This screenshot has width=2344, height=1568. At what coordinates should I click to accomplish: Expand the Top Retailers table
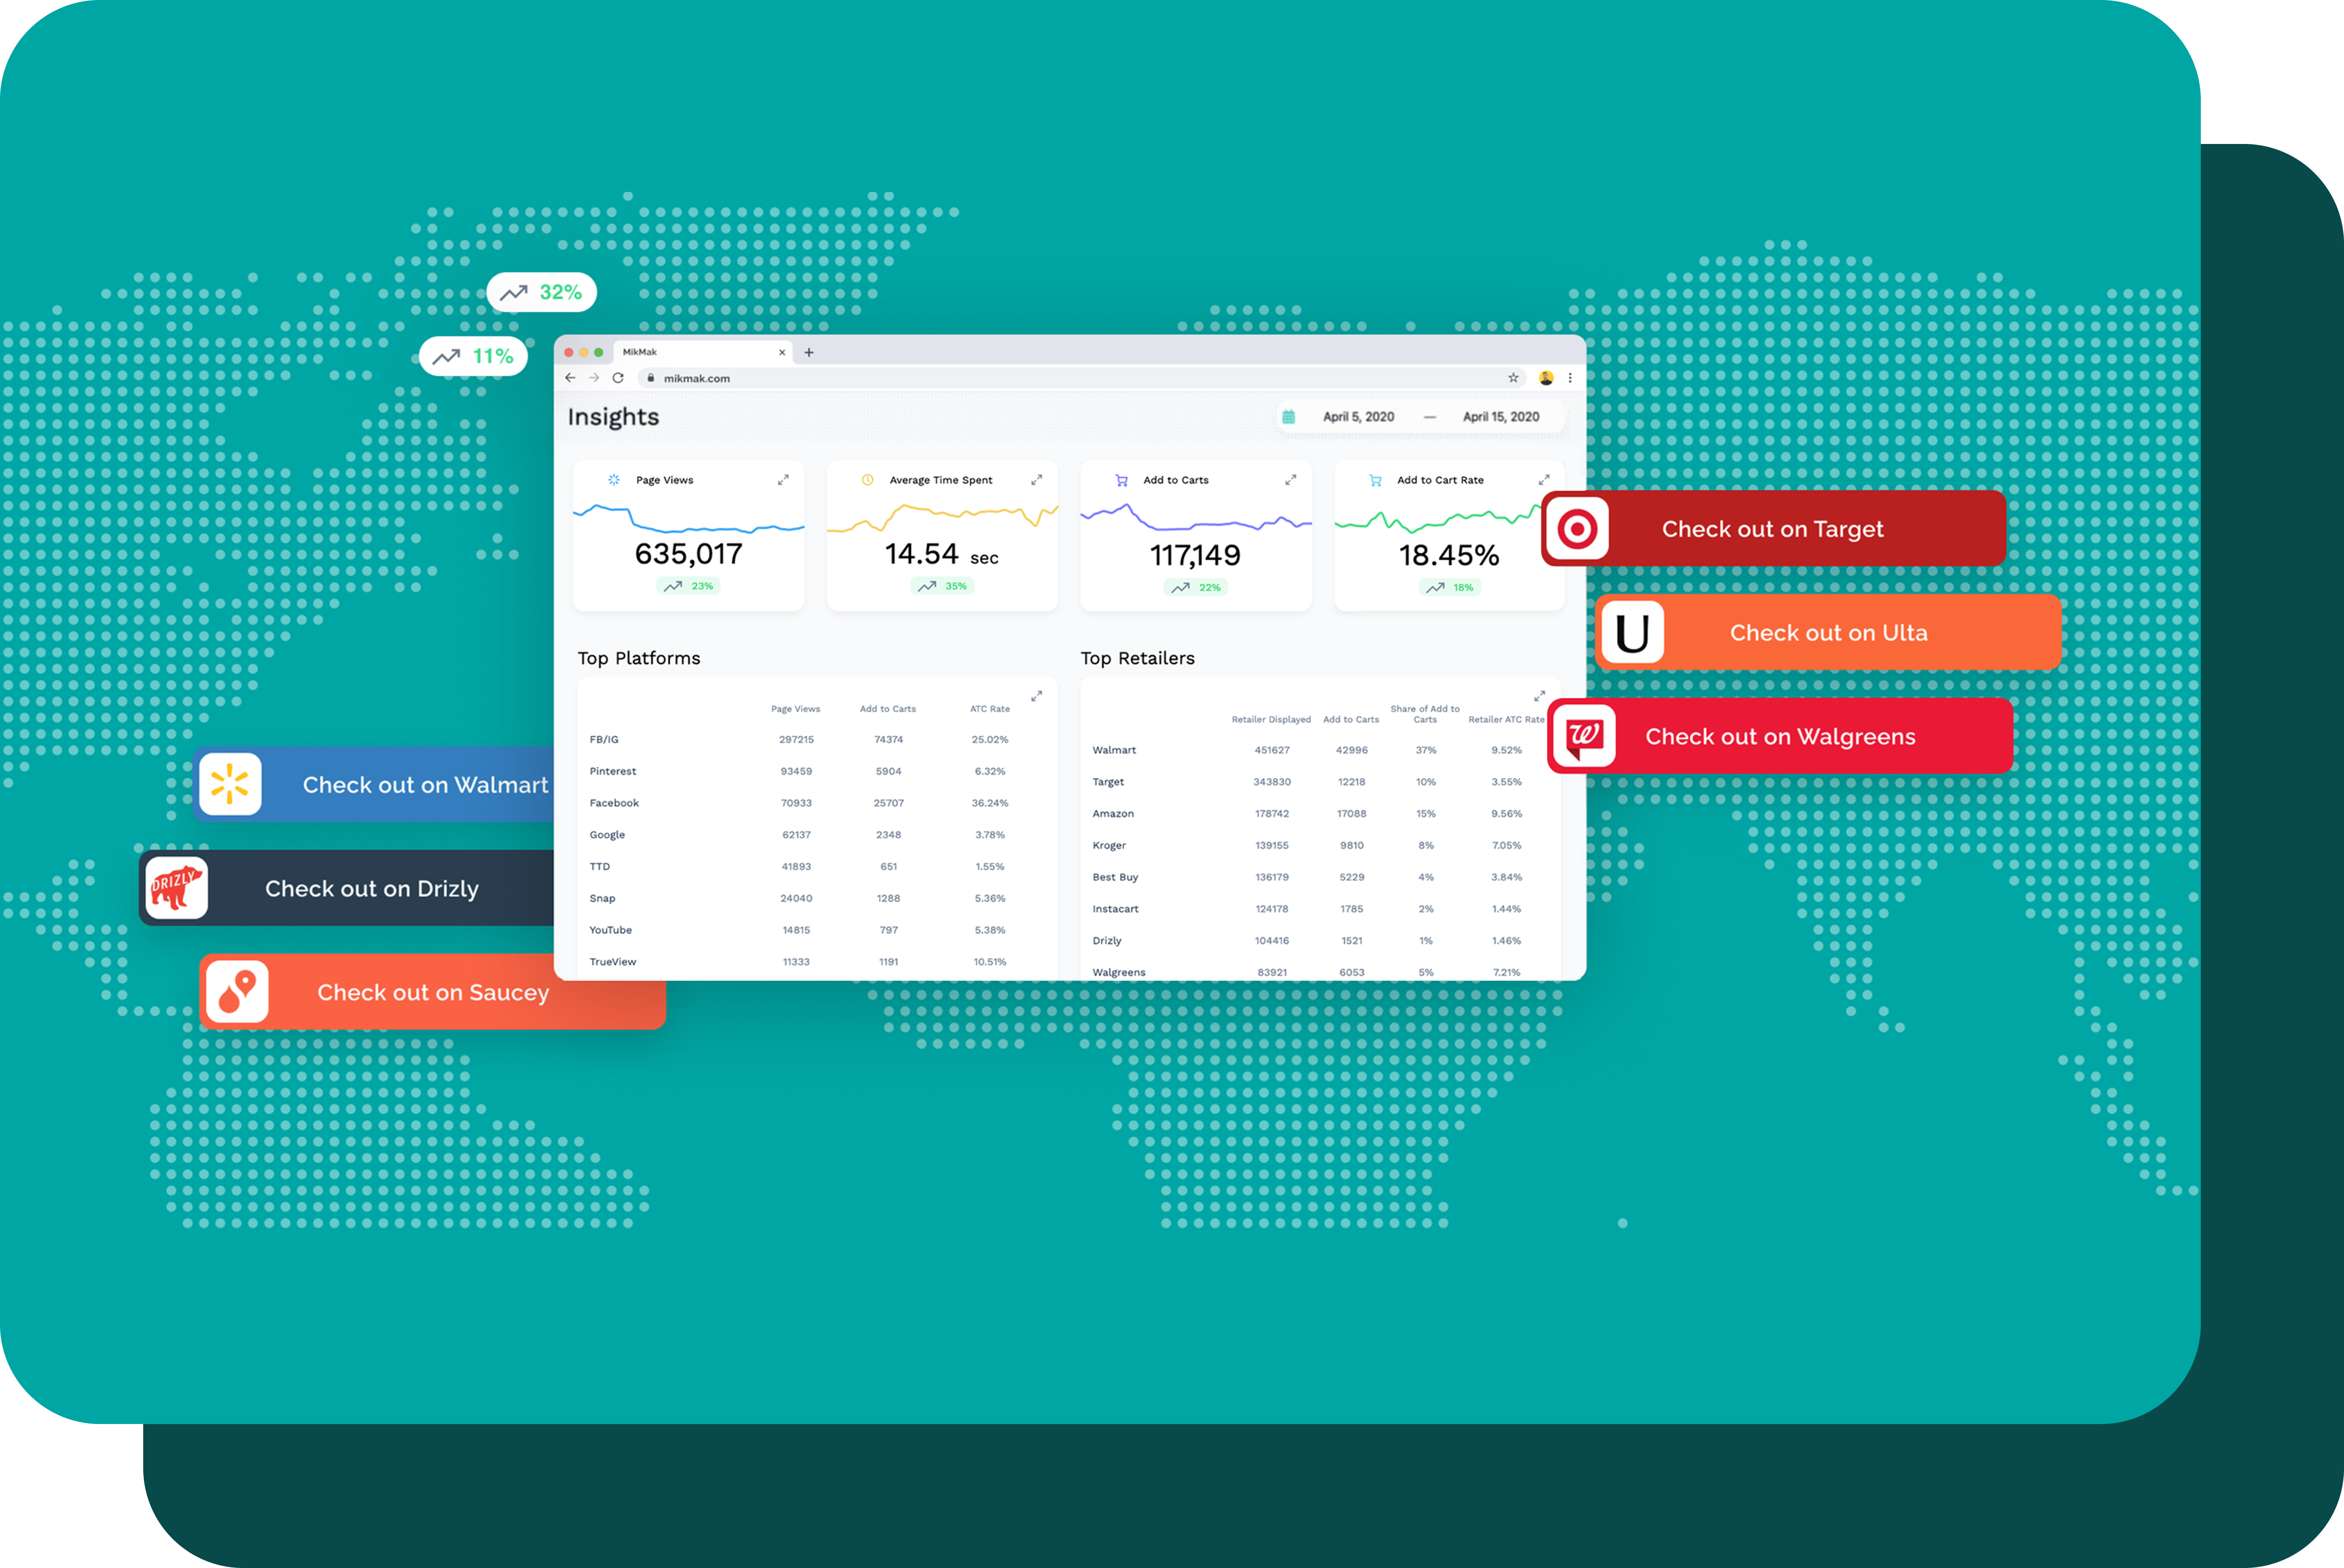(x=1540, y=696)
